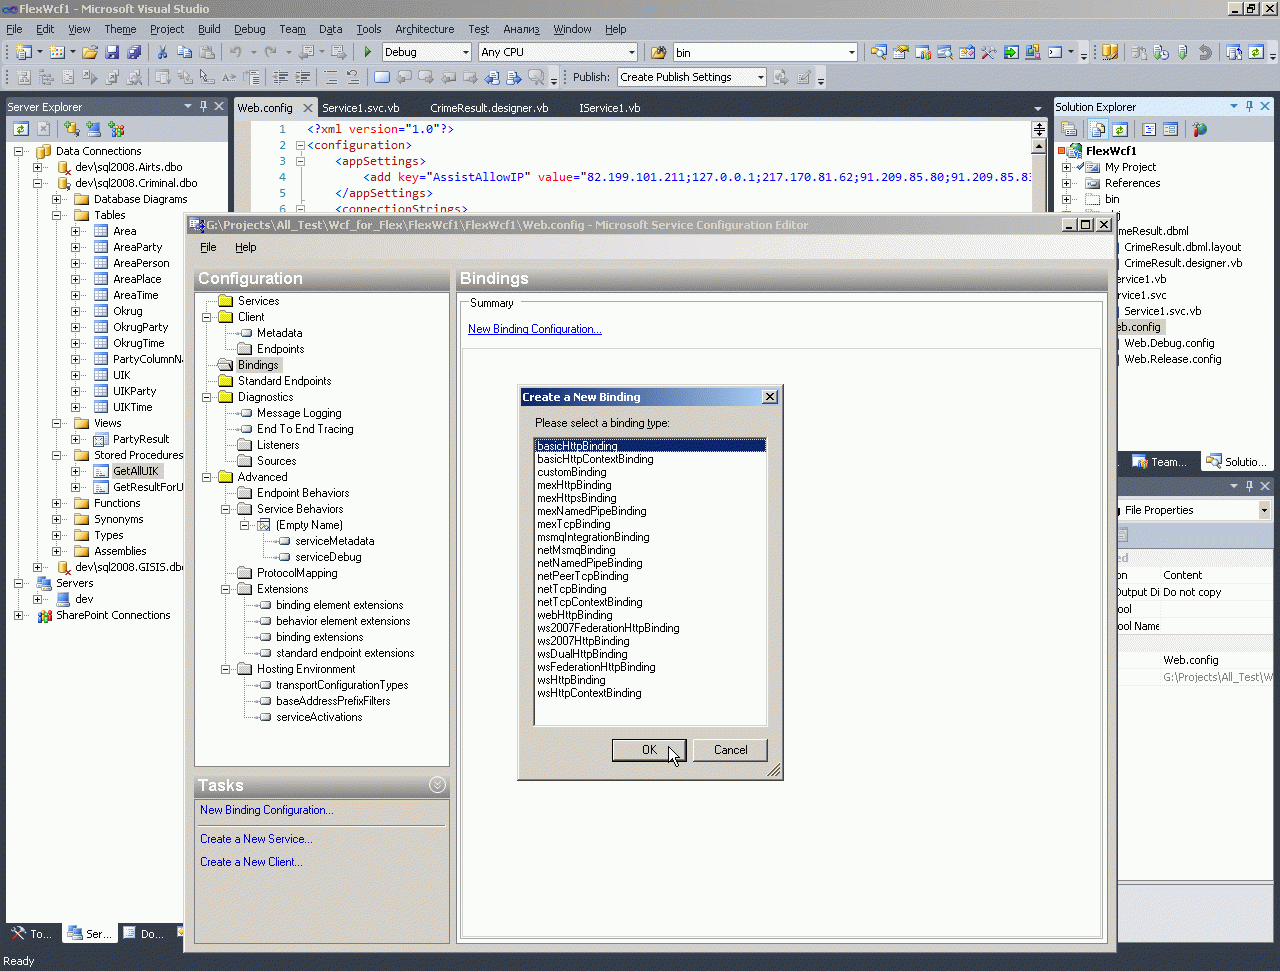Refresh the Solution Explorer
1280x972 pixels.
[x=1120, y=129]
